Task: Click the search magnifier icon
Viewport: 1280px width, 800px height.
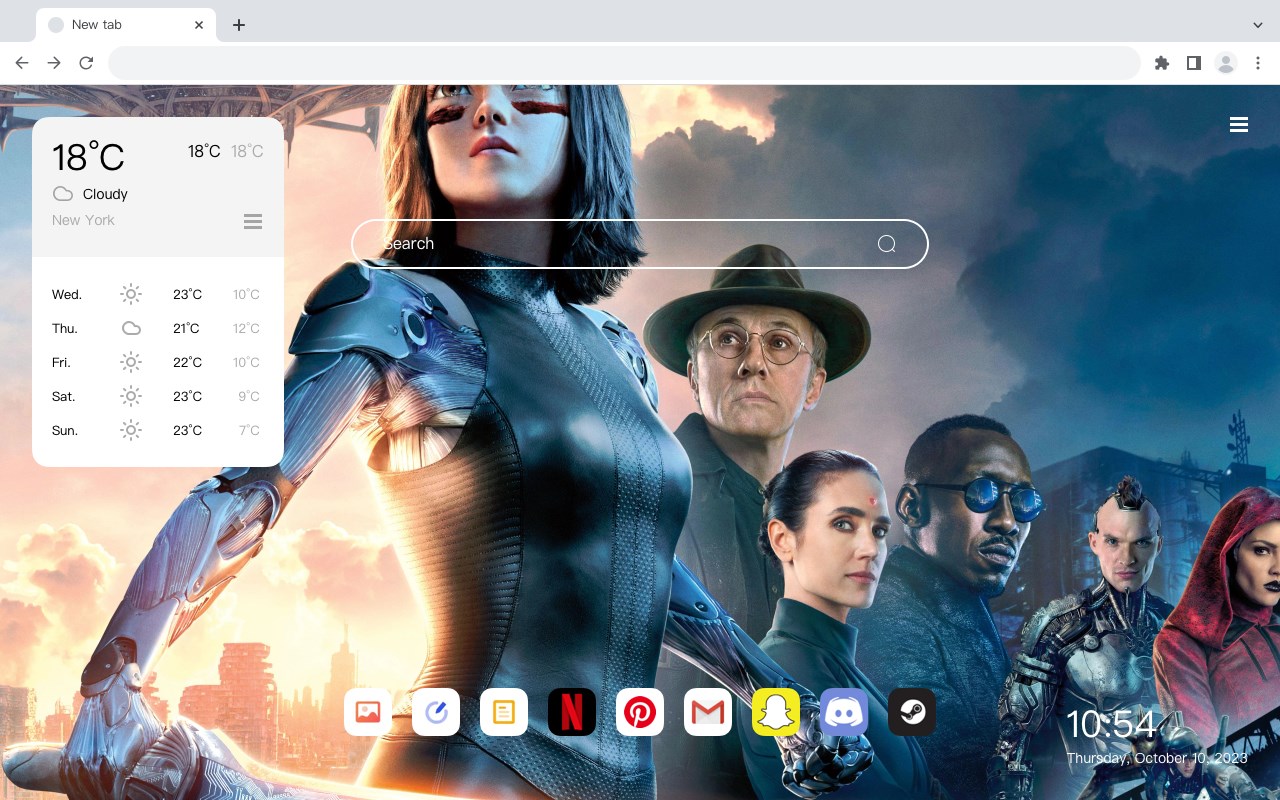Action: point(886,244)
